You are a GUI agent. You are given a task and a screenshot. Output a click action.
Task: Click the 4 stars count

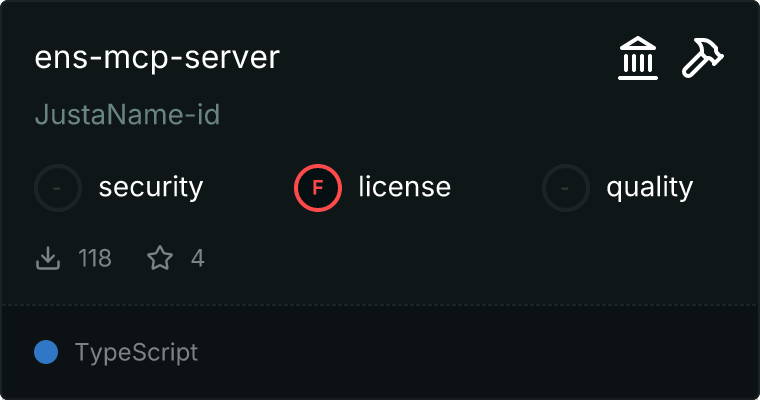[x=197, y=259]
